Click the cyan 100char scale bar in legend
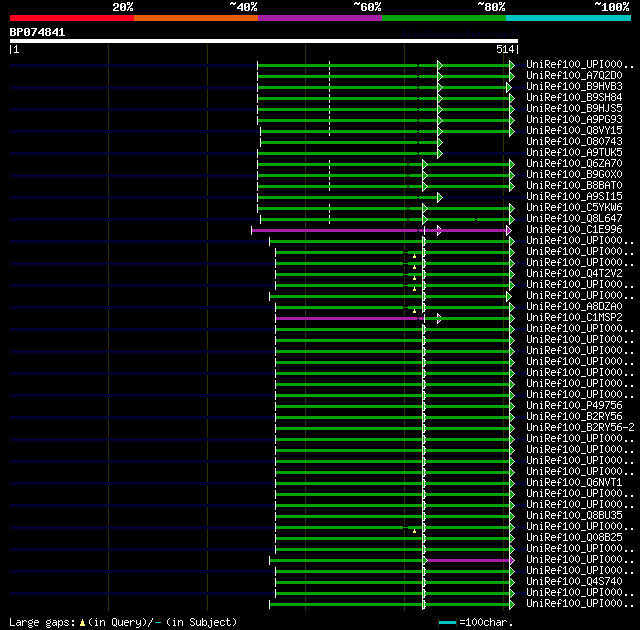 click(447, 622)
